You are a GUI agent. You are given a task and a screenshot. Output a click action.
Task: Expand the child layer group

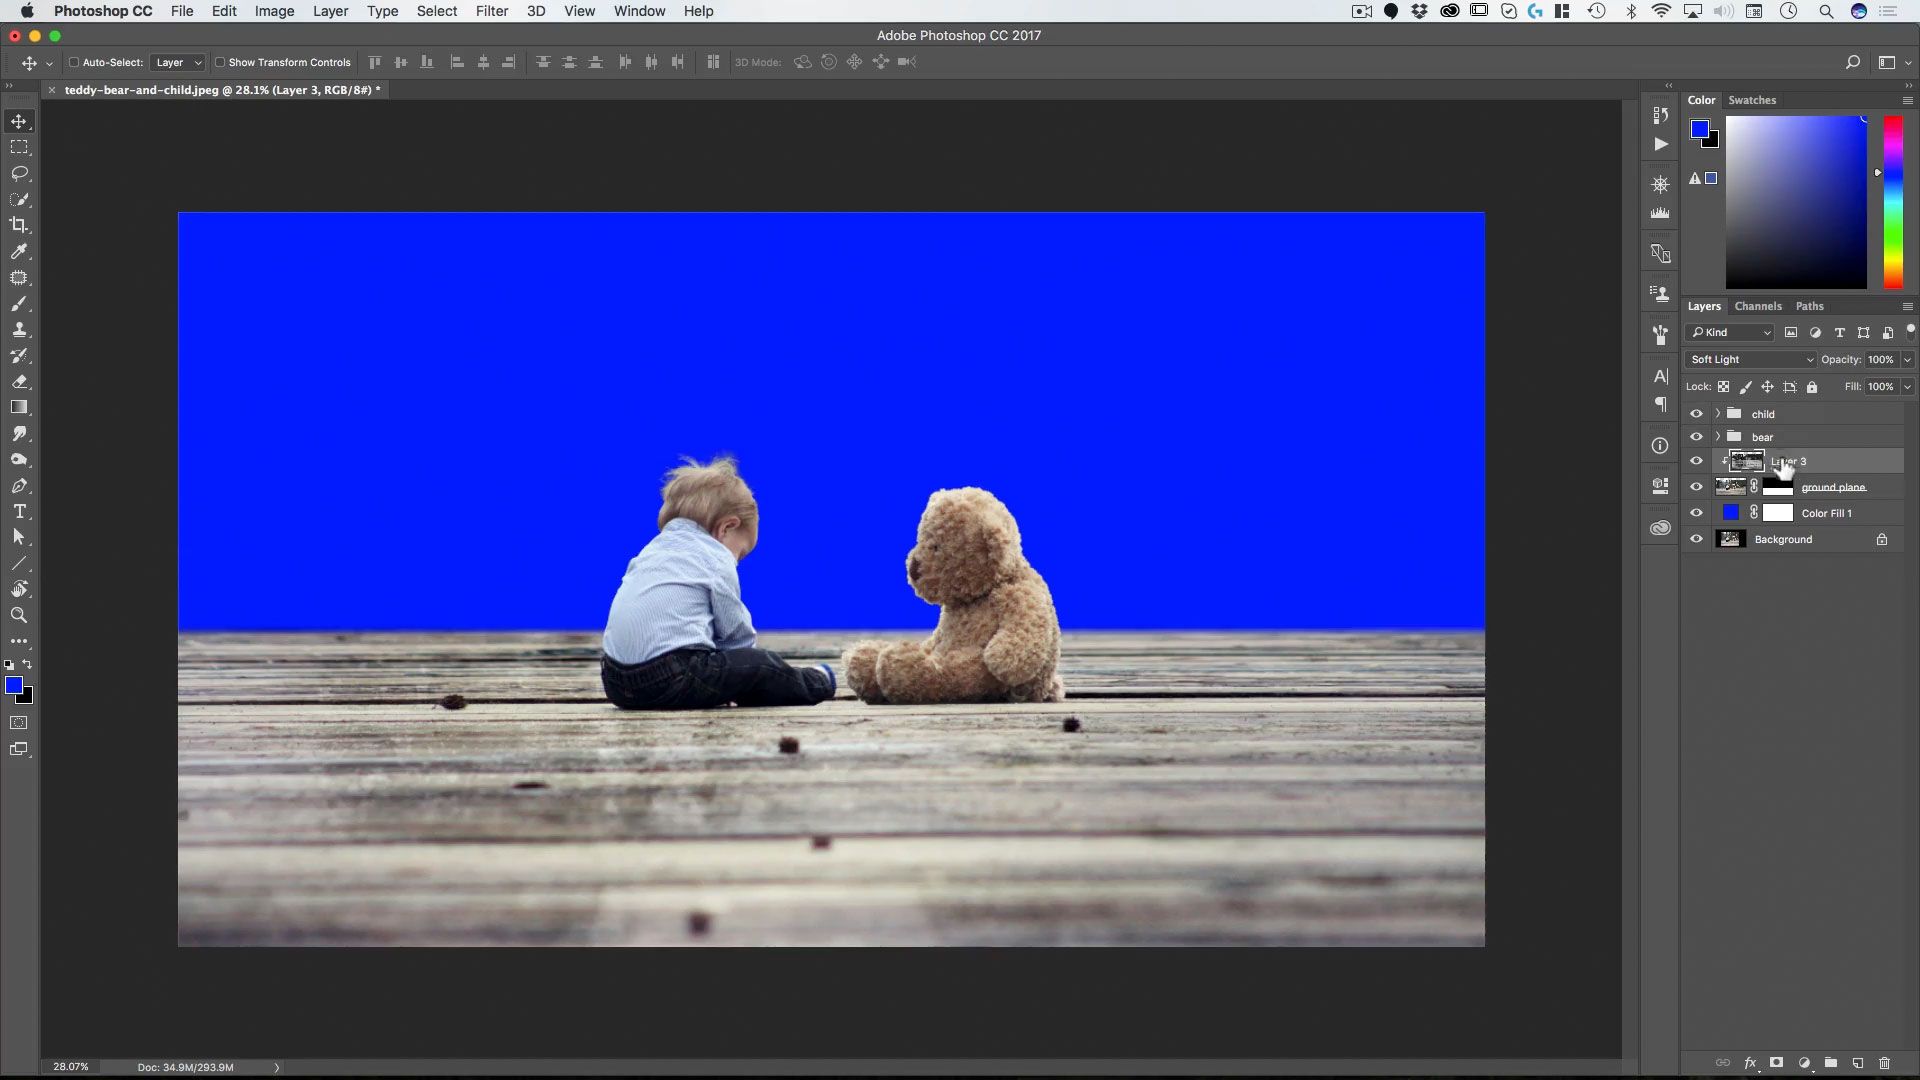[x=1718, y=413]
